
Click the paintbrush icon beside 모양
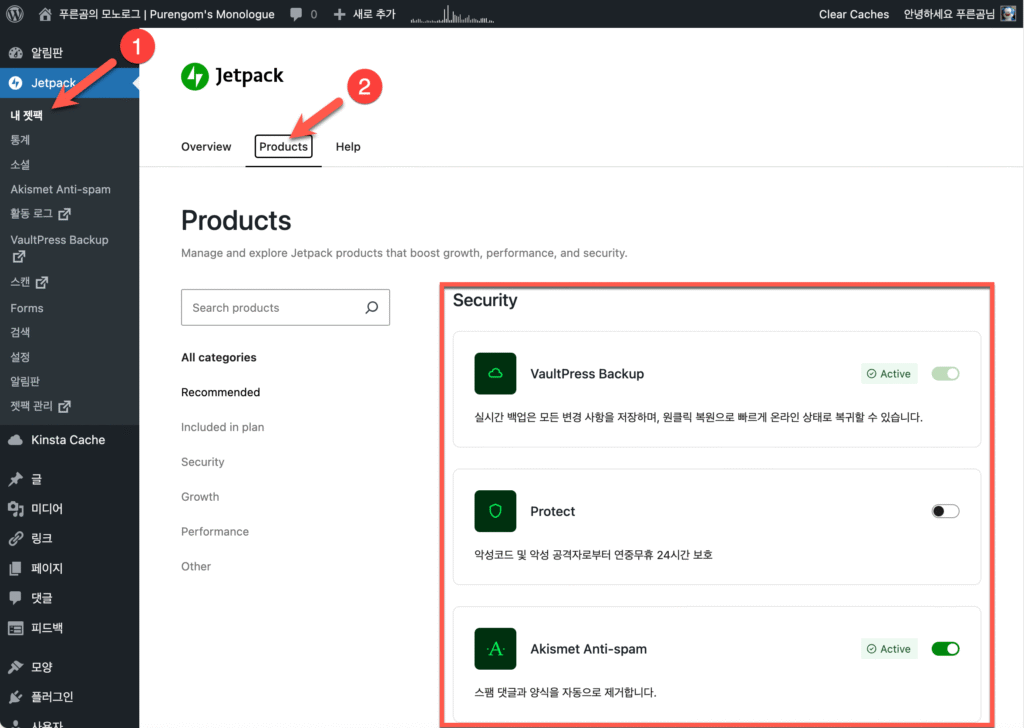click(16, 667)
